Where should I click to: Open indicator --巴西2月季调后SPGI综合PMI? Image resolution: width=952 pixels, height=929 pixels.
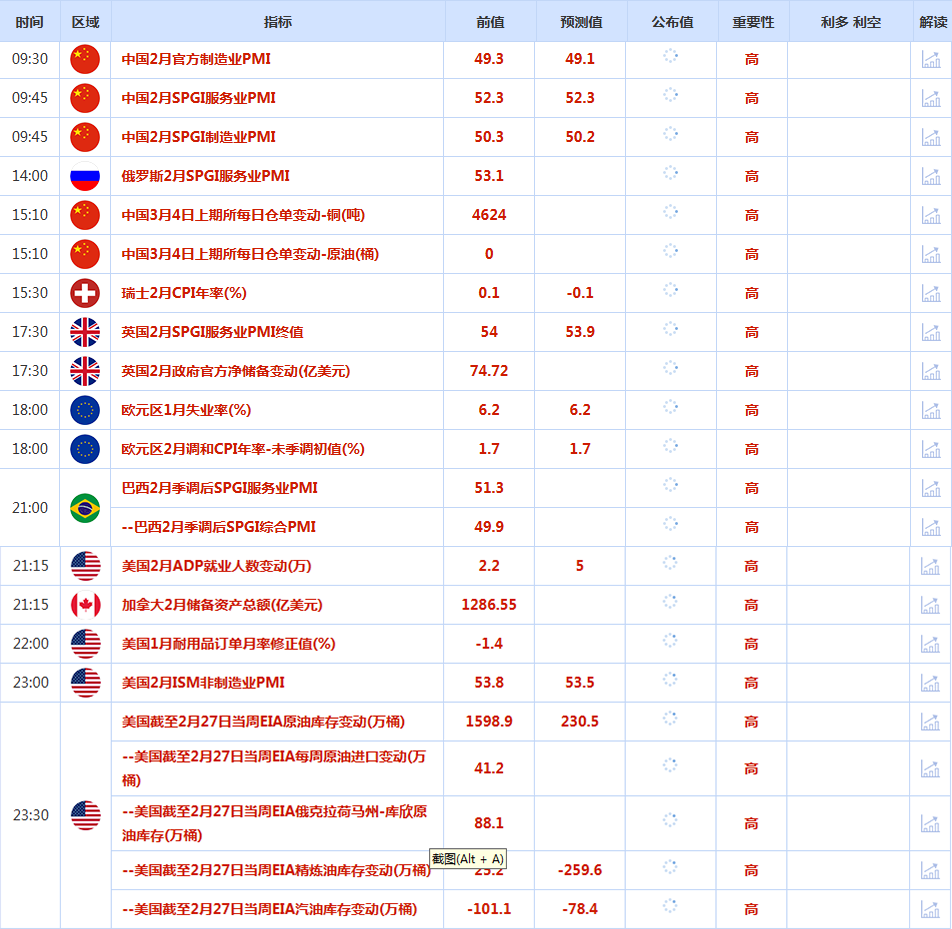(219, 526)
